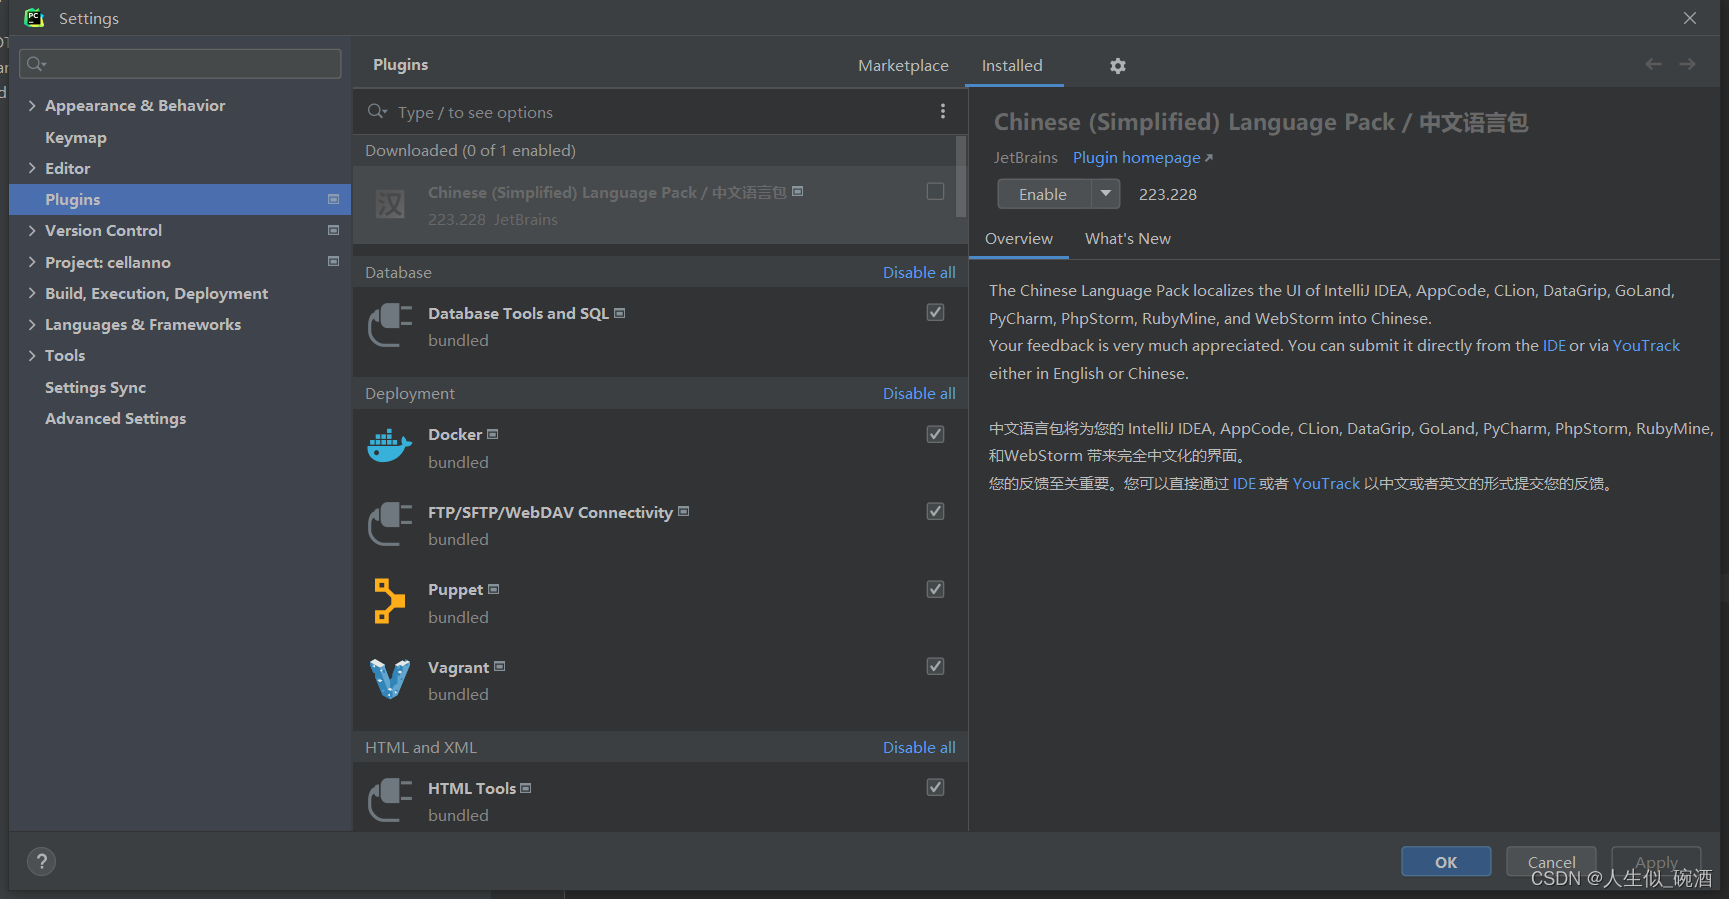
Task: Click the PyCharm logo in title bar
Action: pos(34,18)
